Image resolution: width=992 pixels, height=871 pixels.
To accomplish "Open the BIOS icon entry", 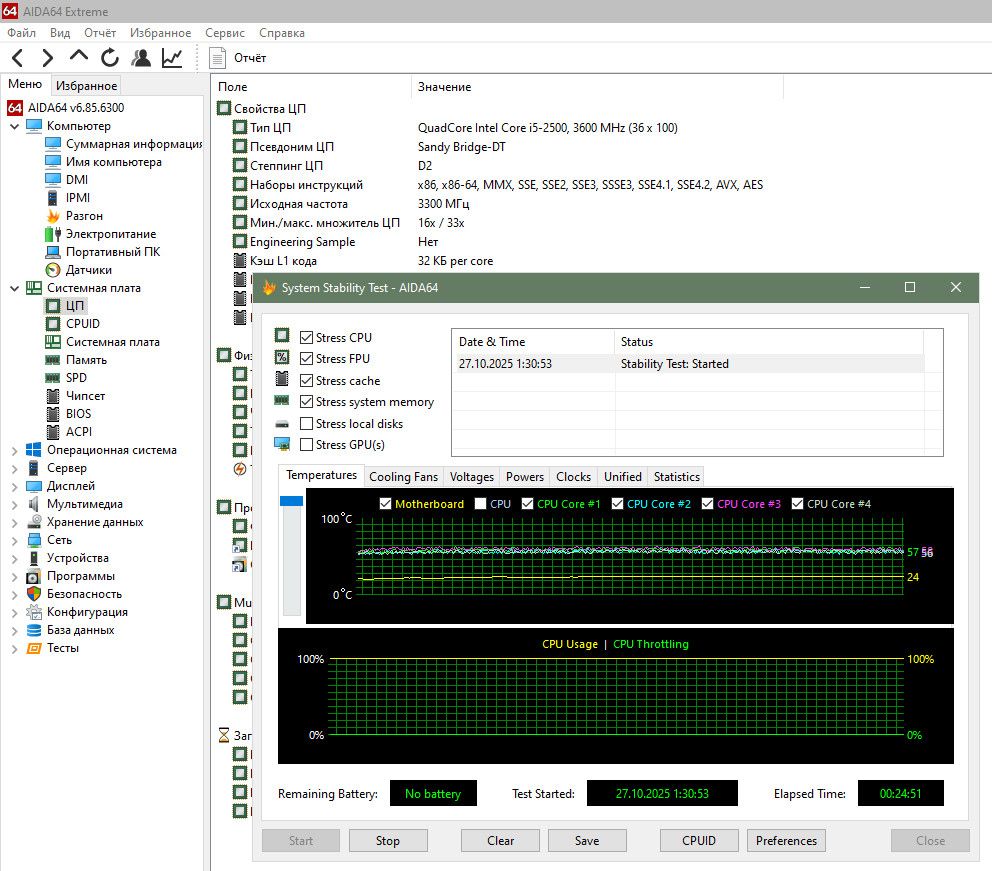I will 54,414.
